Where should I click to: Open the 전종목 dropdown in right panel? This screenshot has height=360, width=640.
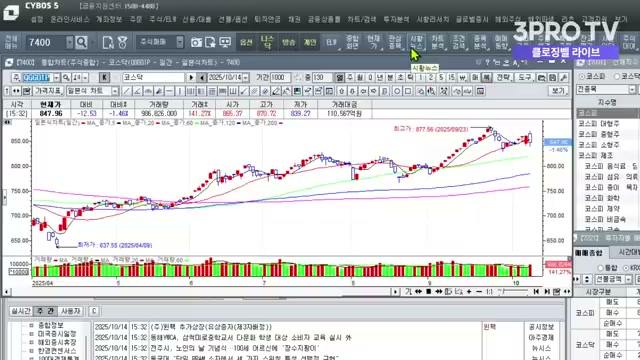tap(632, 89)
